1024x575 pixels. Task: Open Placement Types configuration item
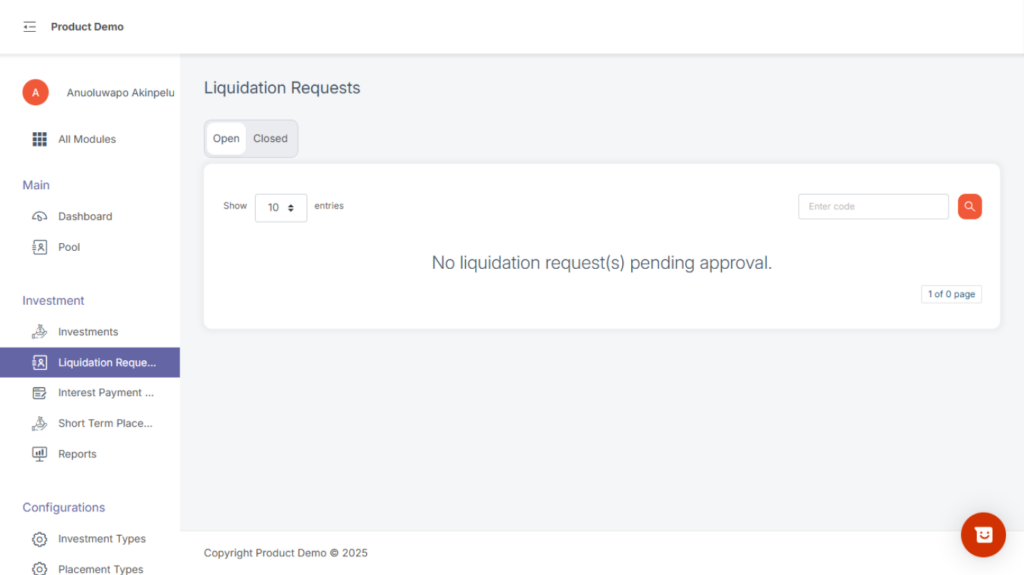(100, 569)
